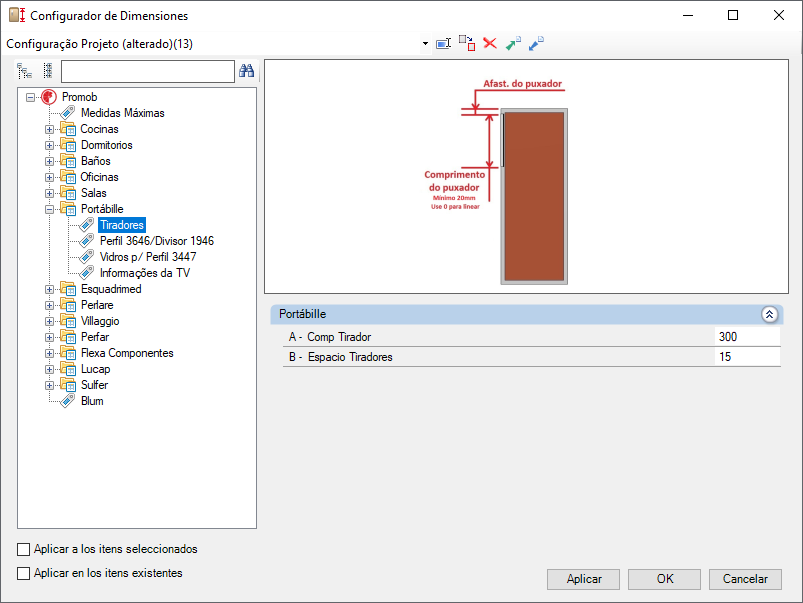Expand the Oficinas tree node

(49, 177)
